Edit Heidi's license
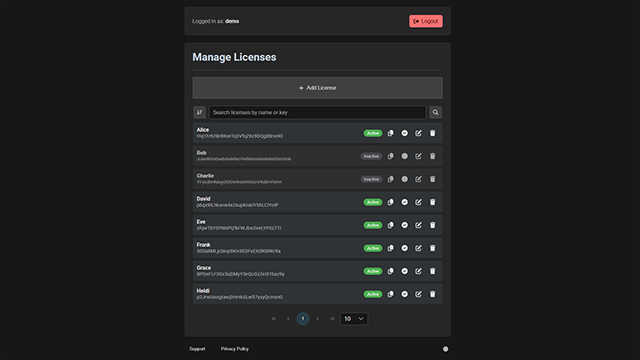 [x=418, y=294]
